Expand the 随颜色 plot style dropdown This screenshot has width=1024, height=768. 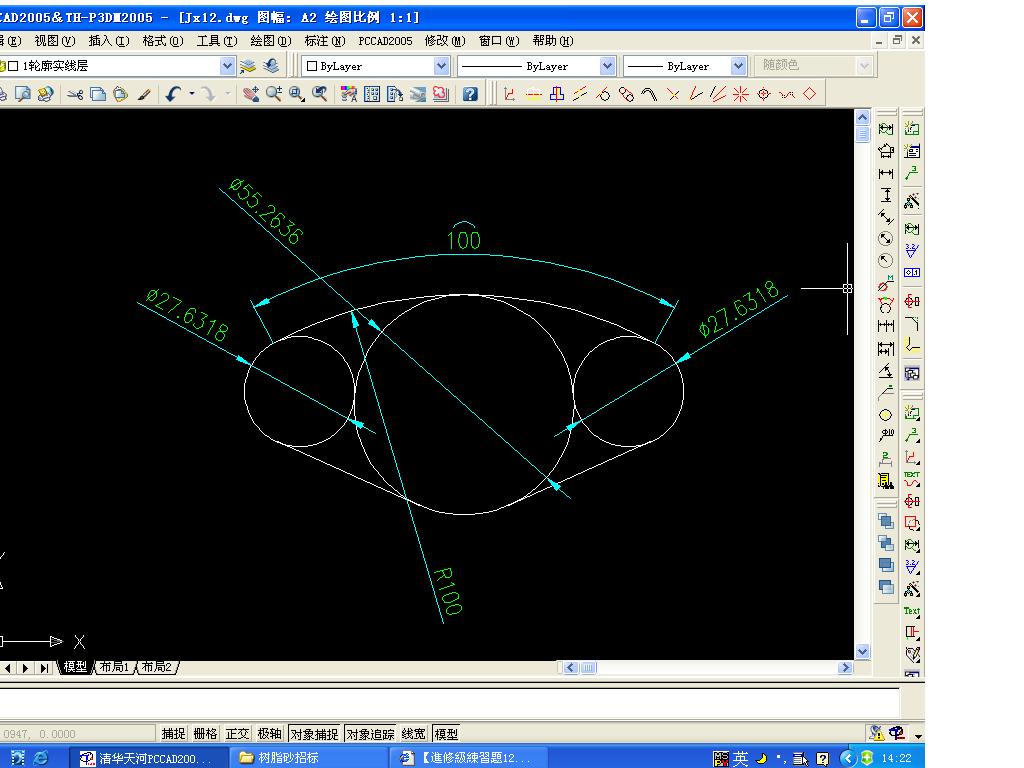coord(864,65)
